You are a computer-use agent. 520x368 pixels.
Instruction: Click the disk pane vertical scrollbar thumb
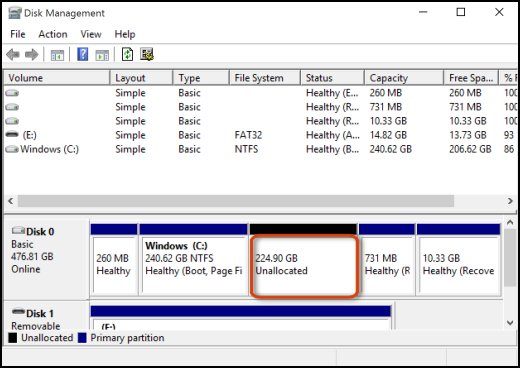[x=510, y=257]
